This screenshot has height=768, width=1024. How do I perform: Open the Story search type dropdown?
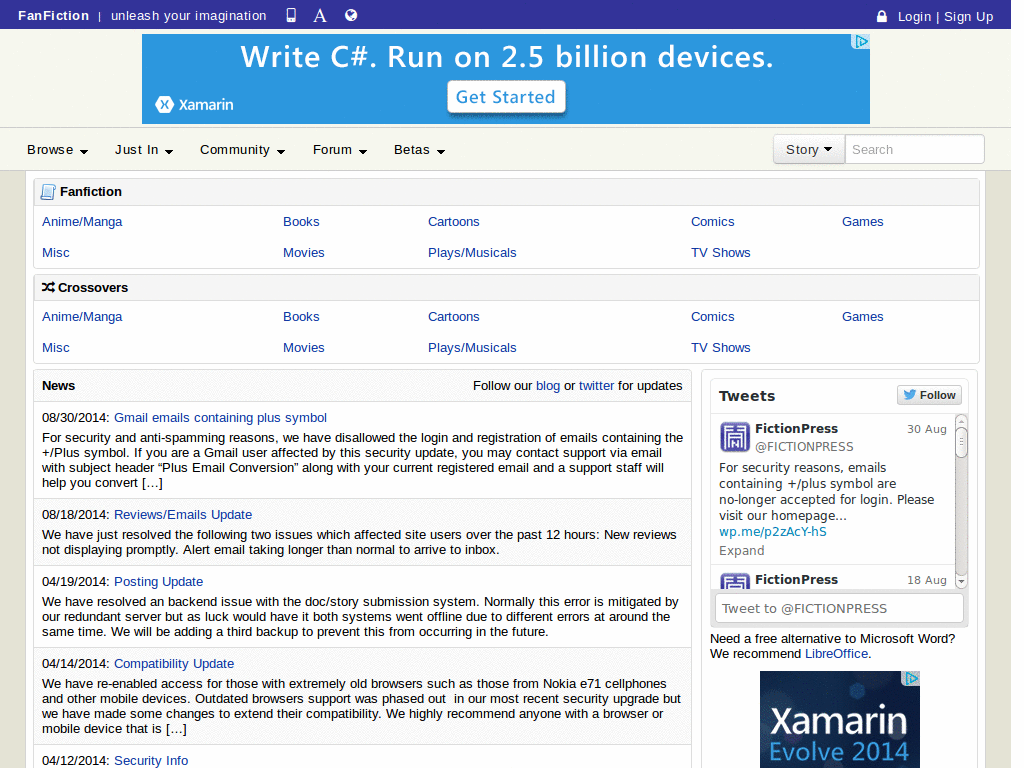click(809, 150)
